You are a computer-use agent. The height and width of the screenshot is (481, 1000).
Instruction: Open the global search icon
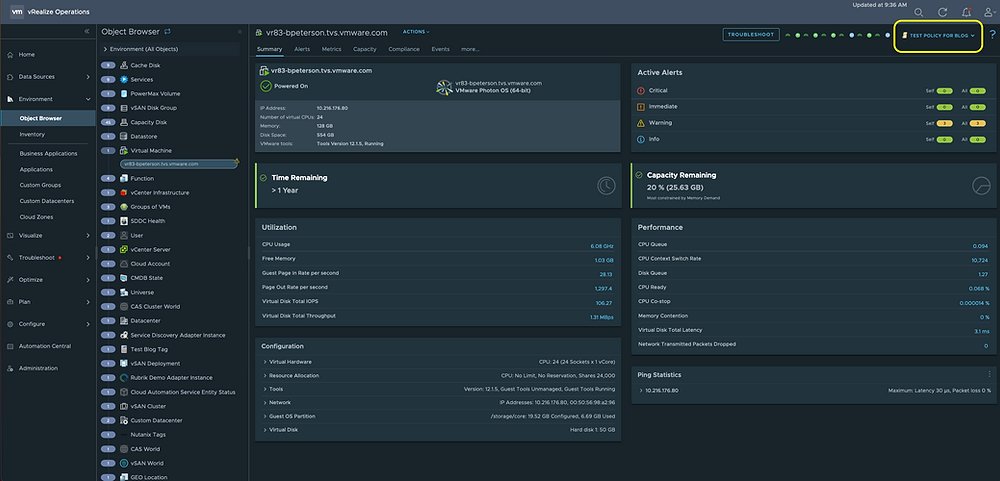pos(918,11)
